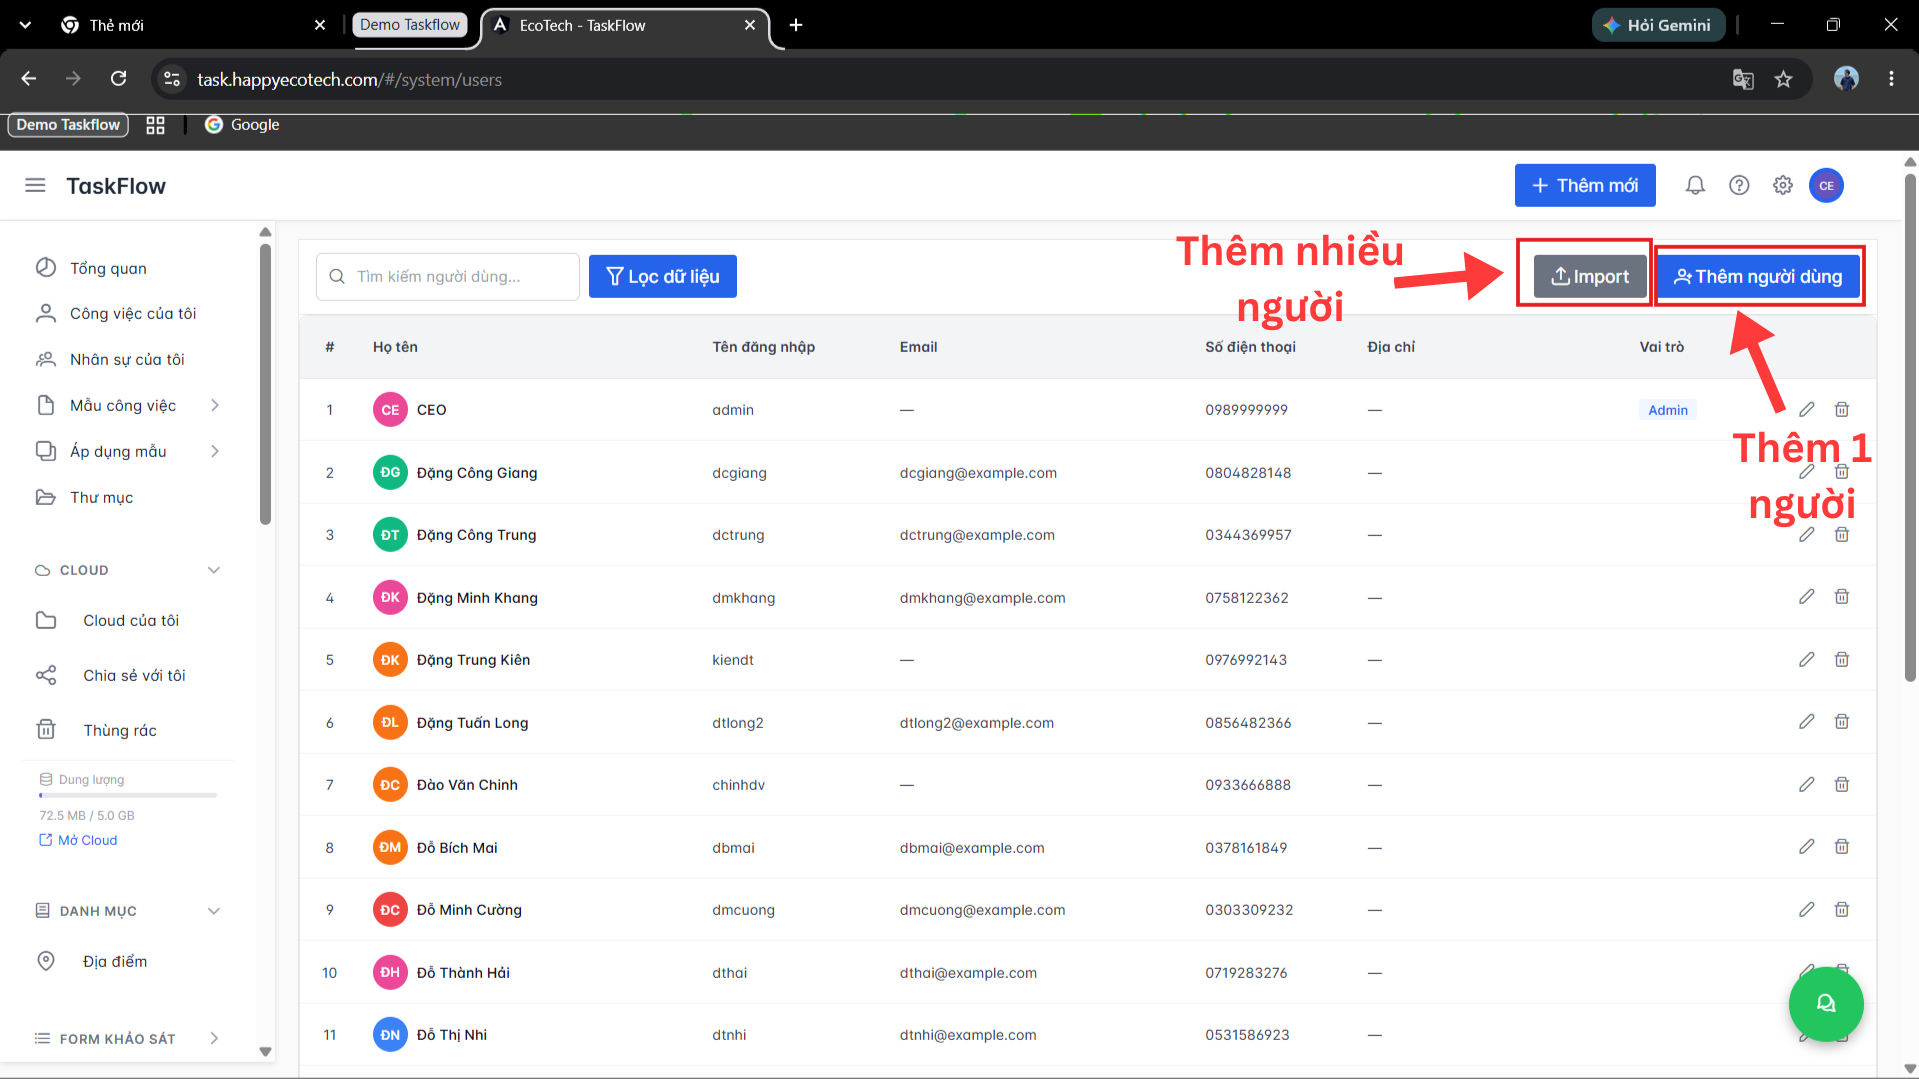
Task: Delete user Đặng Công Trung
Action: (x=1842, y=535)
